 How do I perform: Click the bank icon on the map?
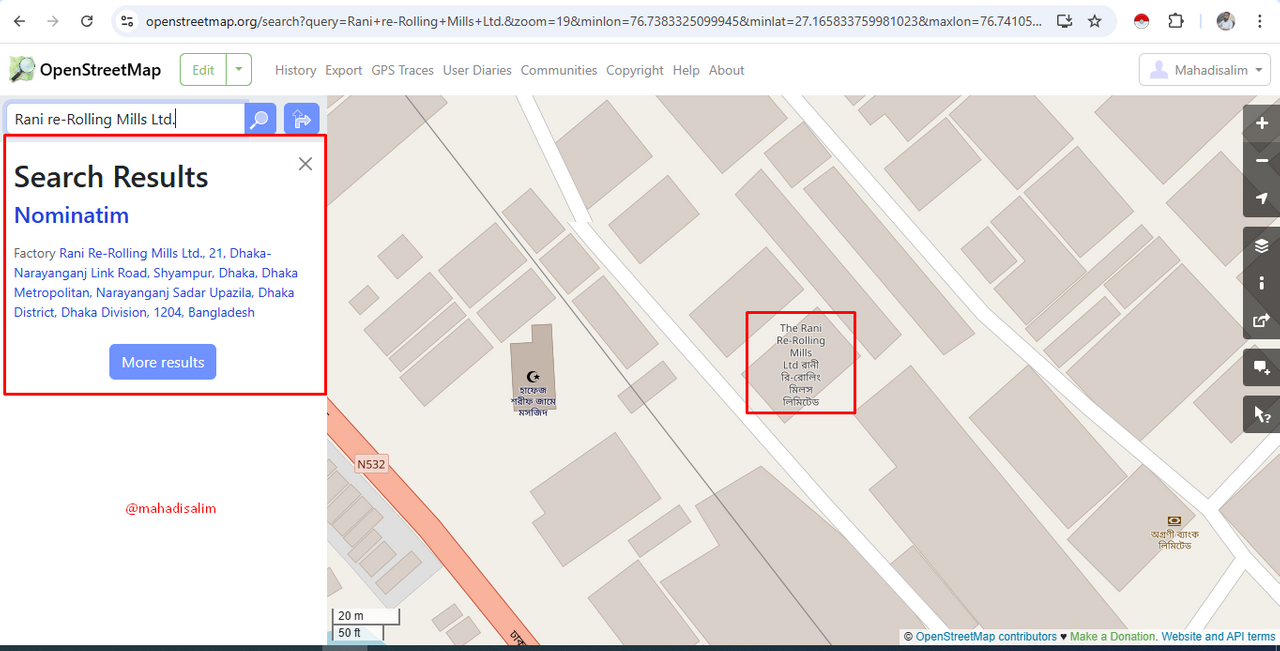pos(1174,521)
